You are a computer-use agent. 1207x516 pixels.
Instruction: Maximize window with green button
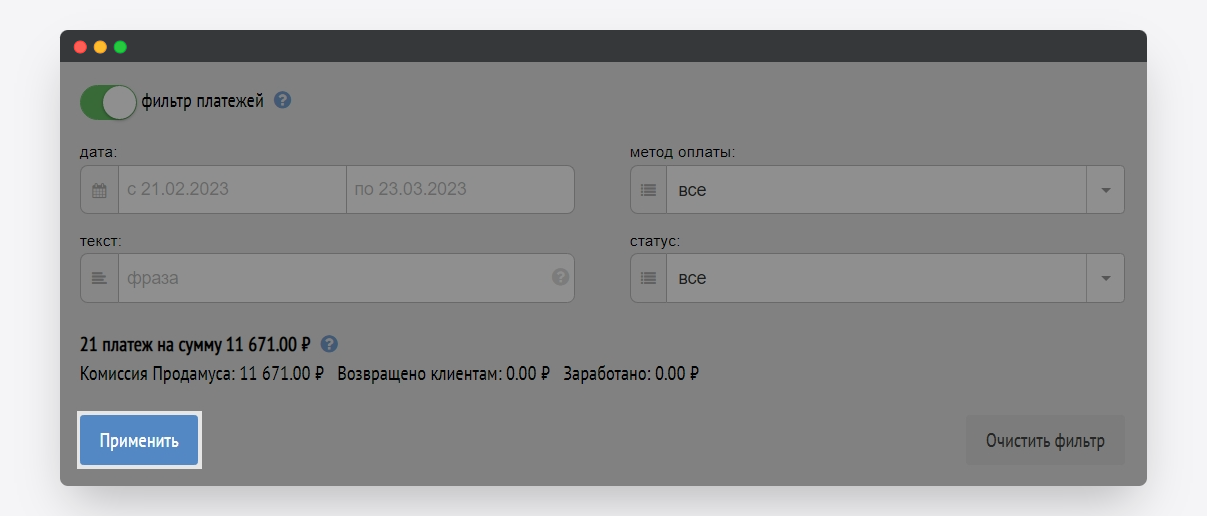(x=120, y=47)
